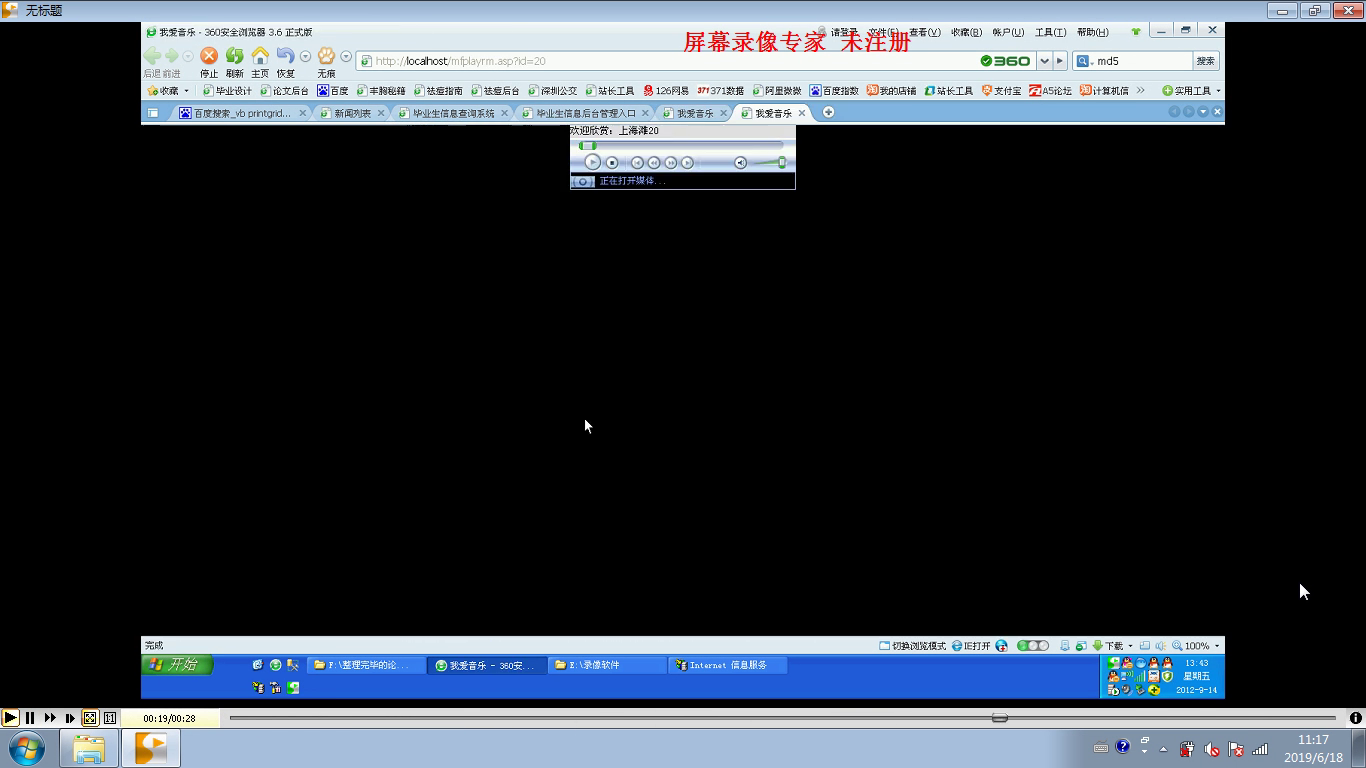
Task: Expand the Restore (恢复) dropdown arrow
Action: click(x=306, y=57)
